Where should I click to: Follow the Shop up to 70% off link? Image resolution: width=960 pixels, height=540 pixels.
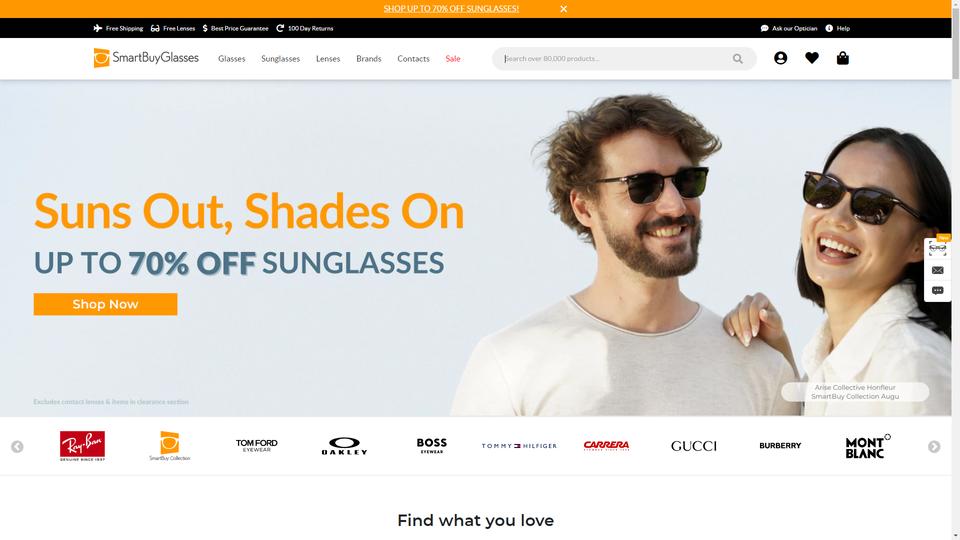point(451,9)
